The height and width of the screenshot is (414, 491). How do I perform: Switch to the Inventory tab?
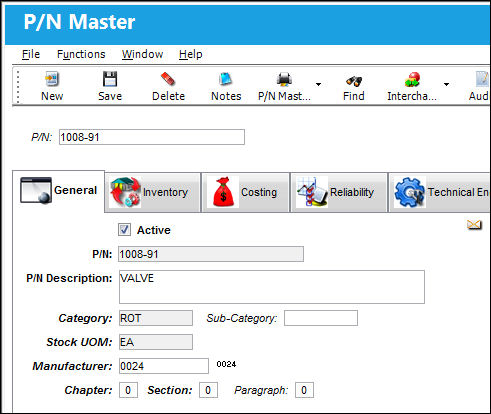[x=153, y=192]
